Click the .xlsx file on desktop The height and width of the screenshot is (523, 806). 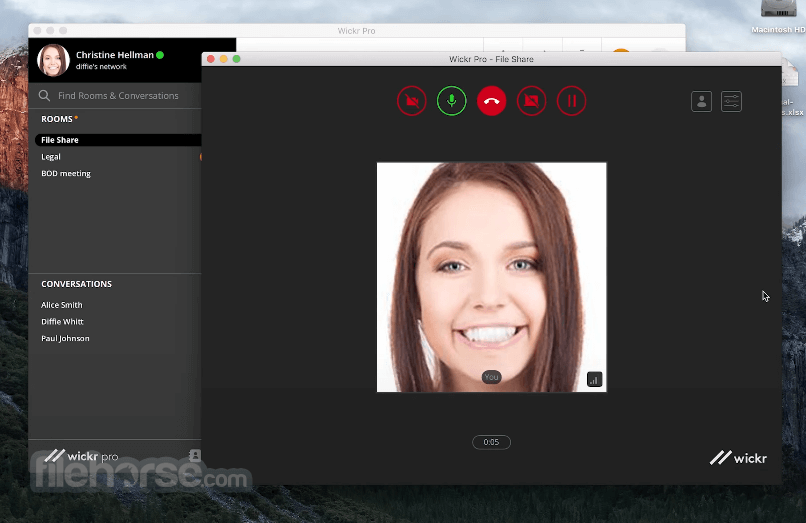point(792,87)
